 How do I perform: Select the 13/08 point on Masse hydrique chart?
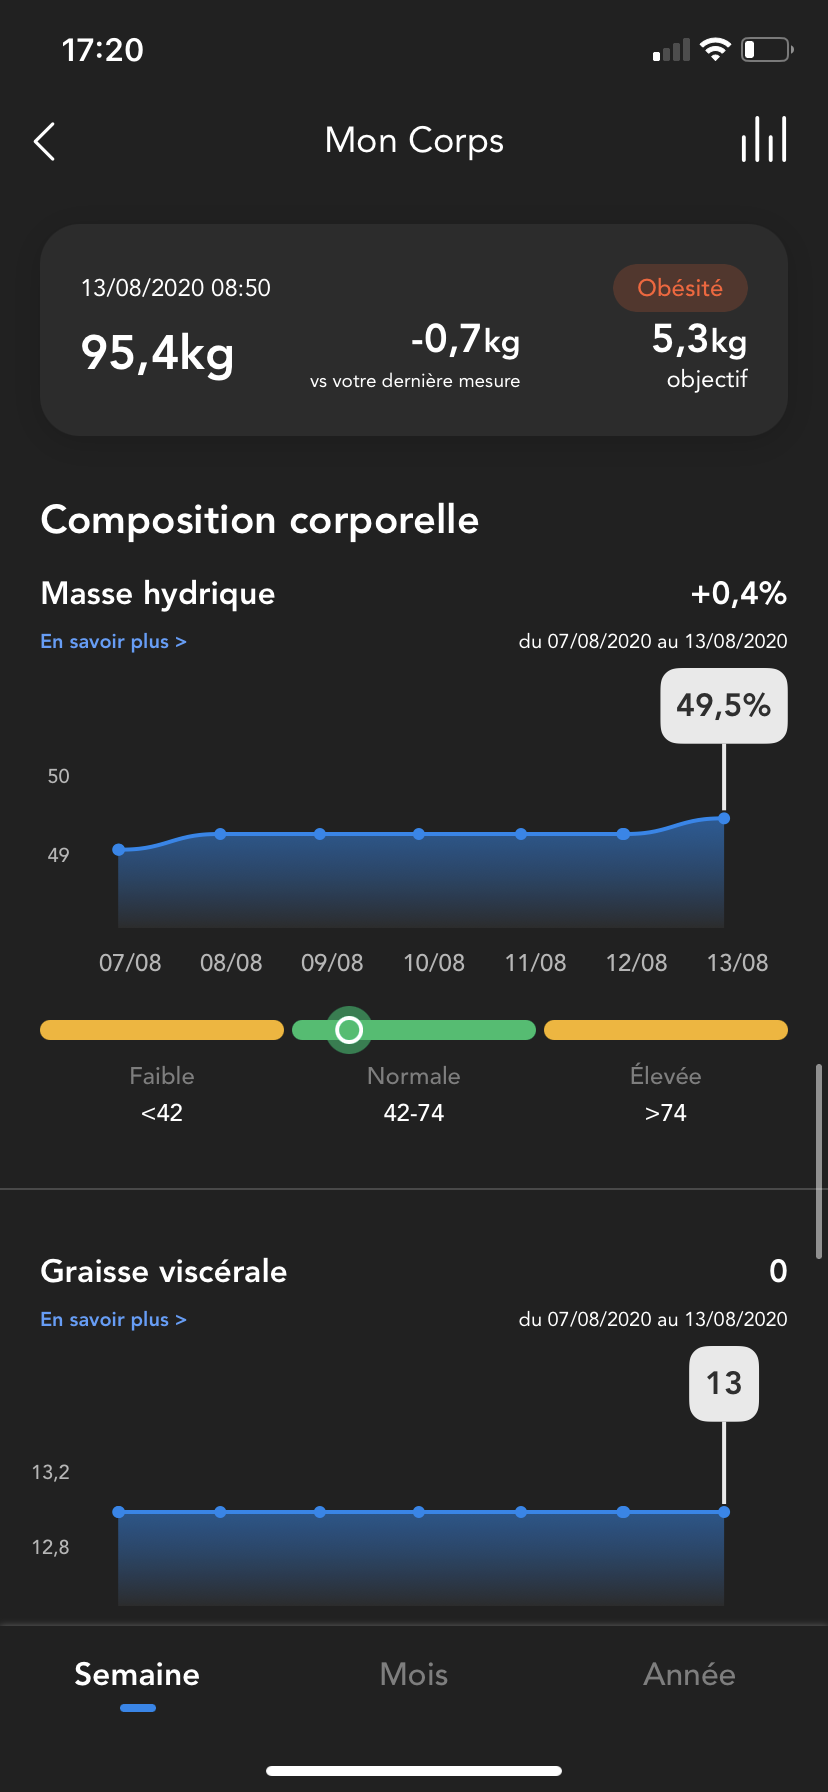pyautogui.click(x=724, y=819)
